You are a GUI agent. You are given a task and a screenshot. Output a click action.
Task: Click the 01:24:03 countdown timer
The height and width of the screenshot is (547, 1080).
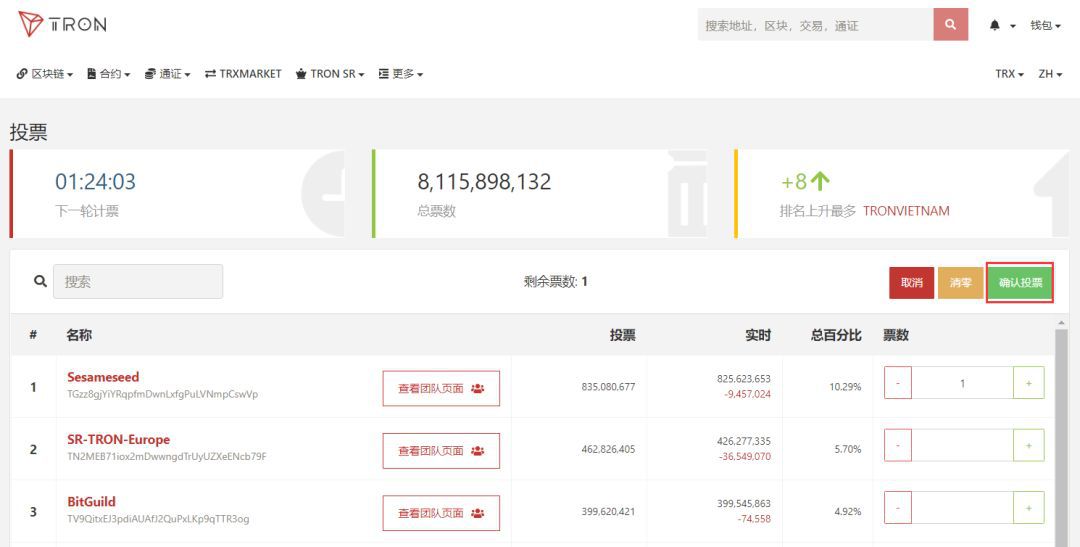(95, 182)
